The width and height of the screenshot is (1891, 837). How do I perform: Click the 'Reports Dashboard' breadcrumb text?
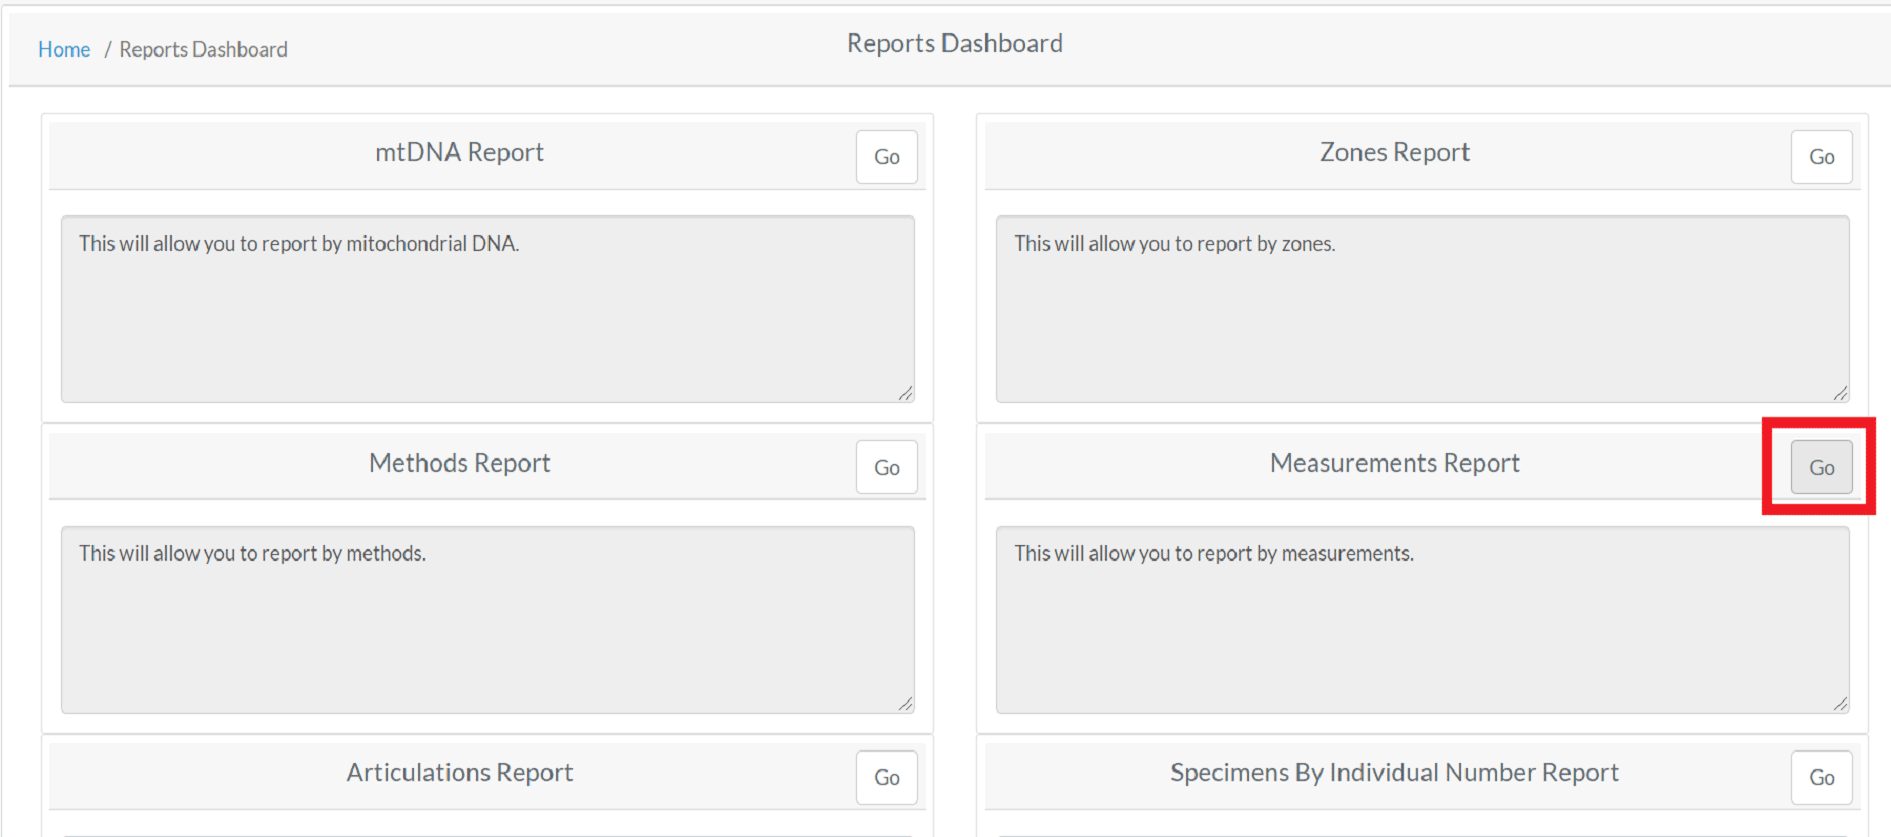[x=203, y=50]
